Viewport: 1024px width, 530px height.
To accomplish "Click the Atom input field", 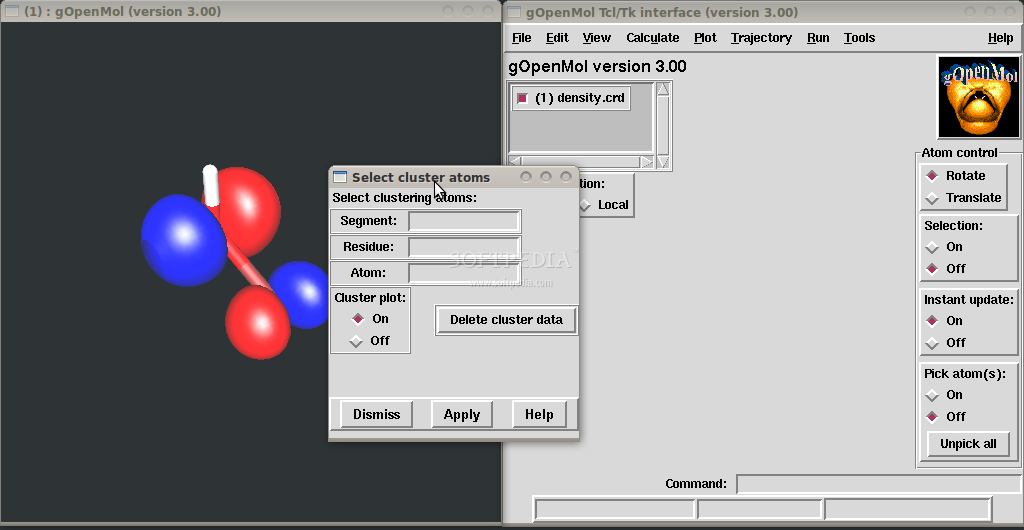I will click(x=464, y=273).
